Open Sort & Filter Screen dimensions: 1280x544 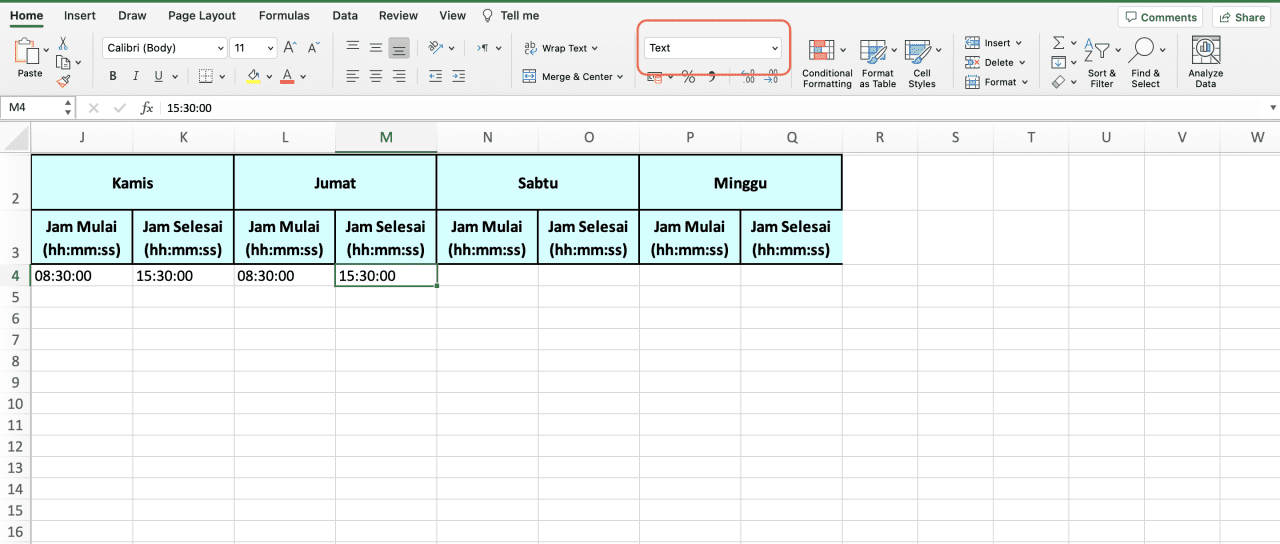1102,64
